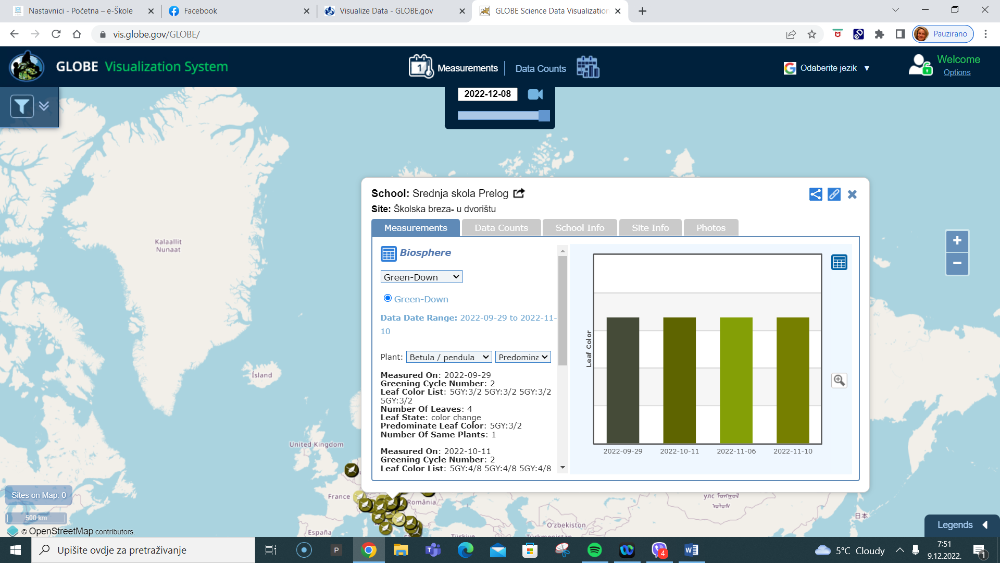Click the map zoom in plus button
The height and width of the screenshot is (563, 1000).
click(x=957, y=241)
